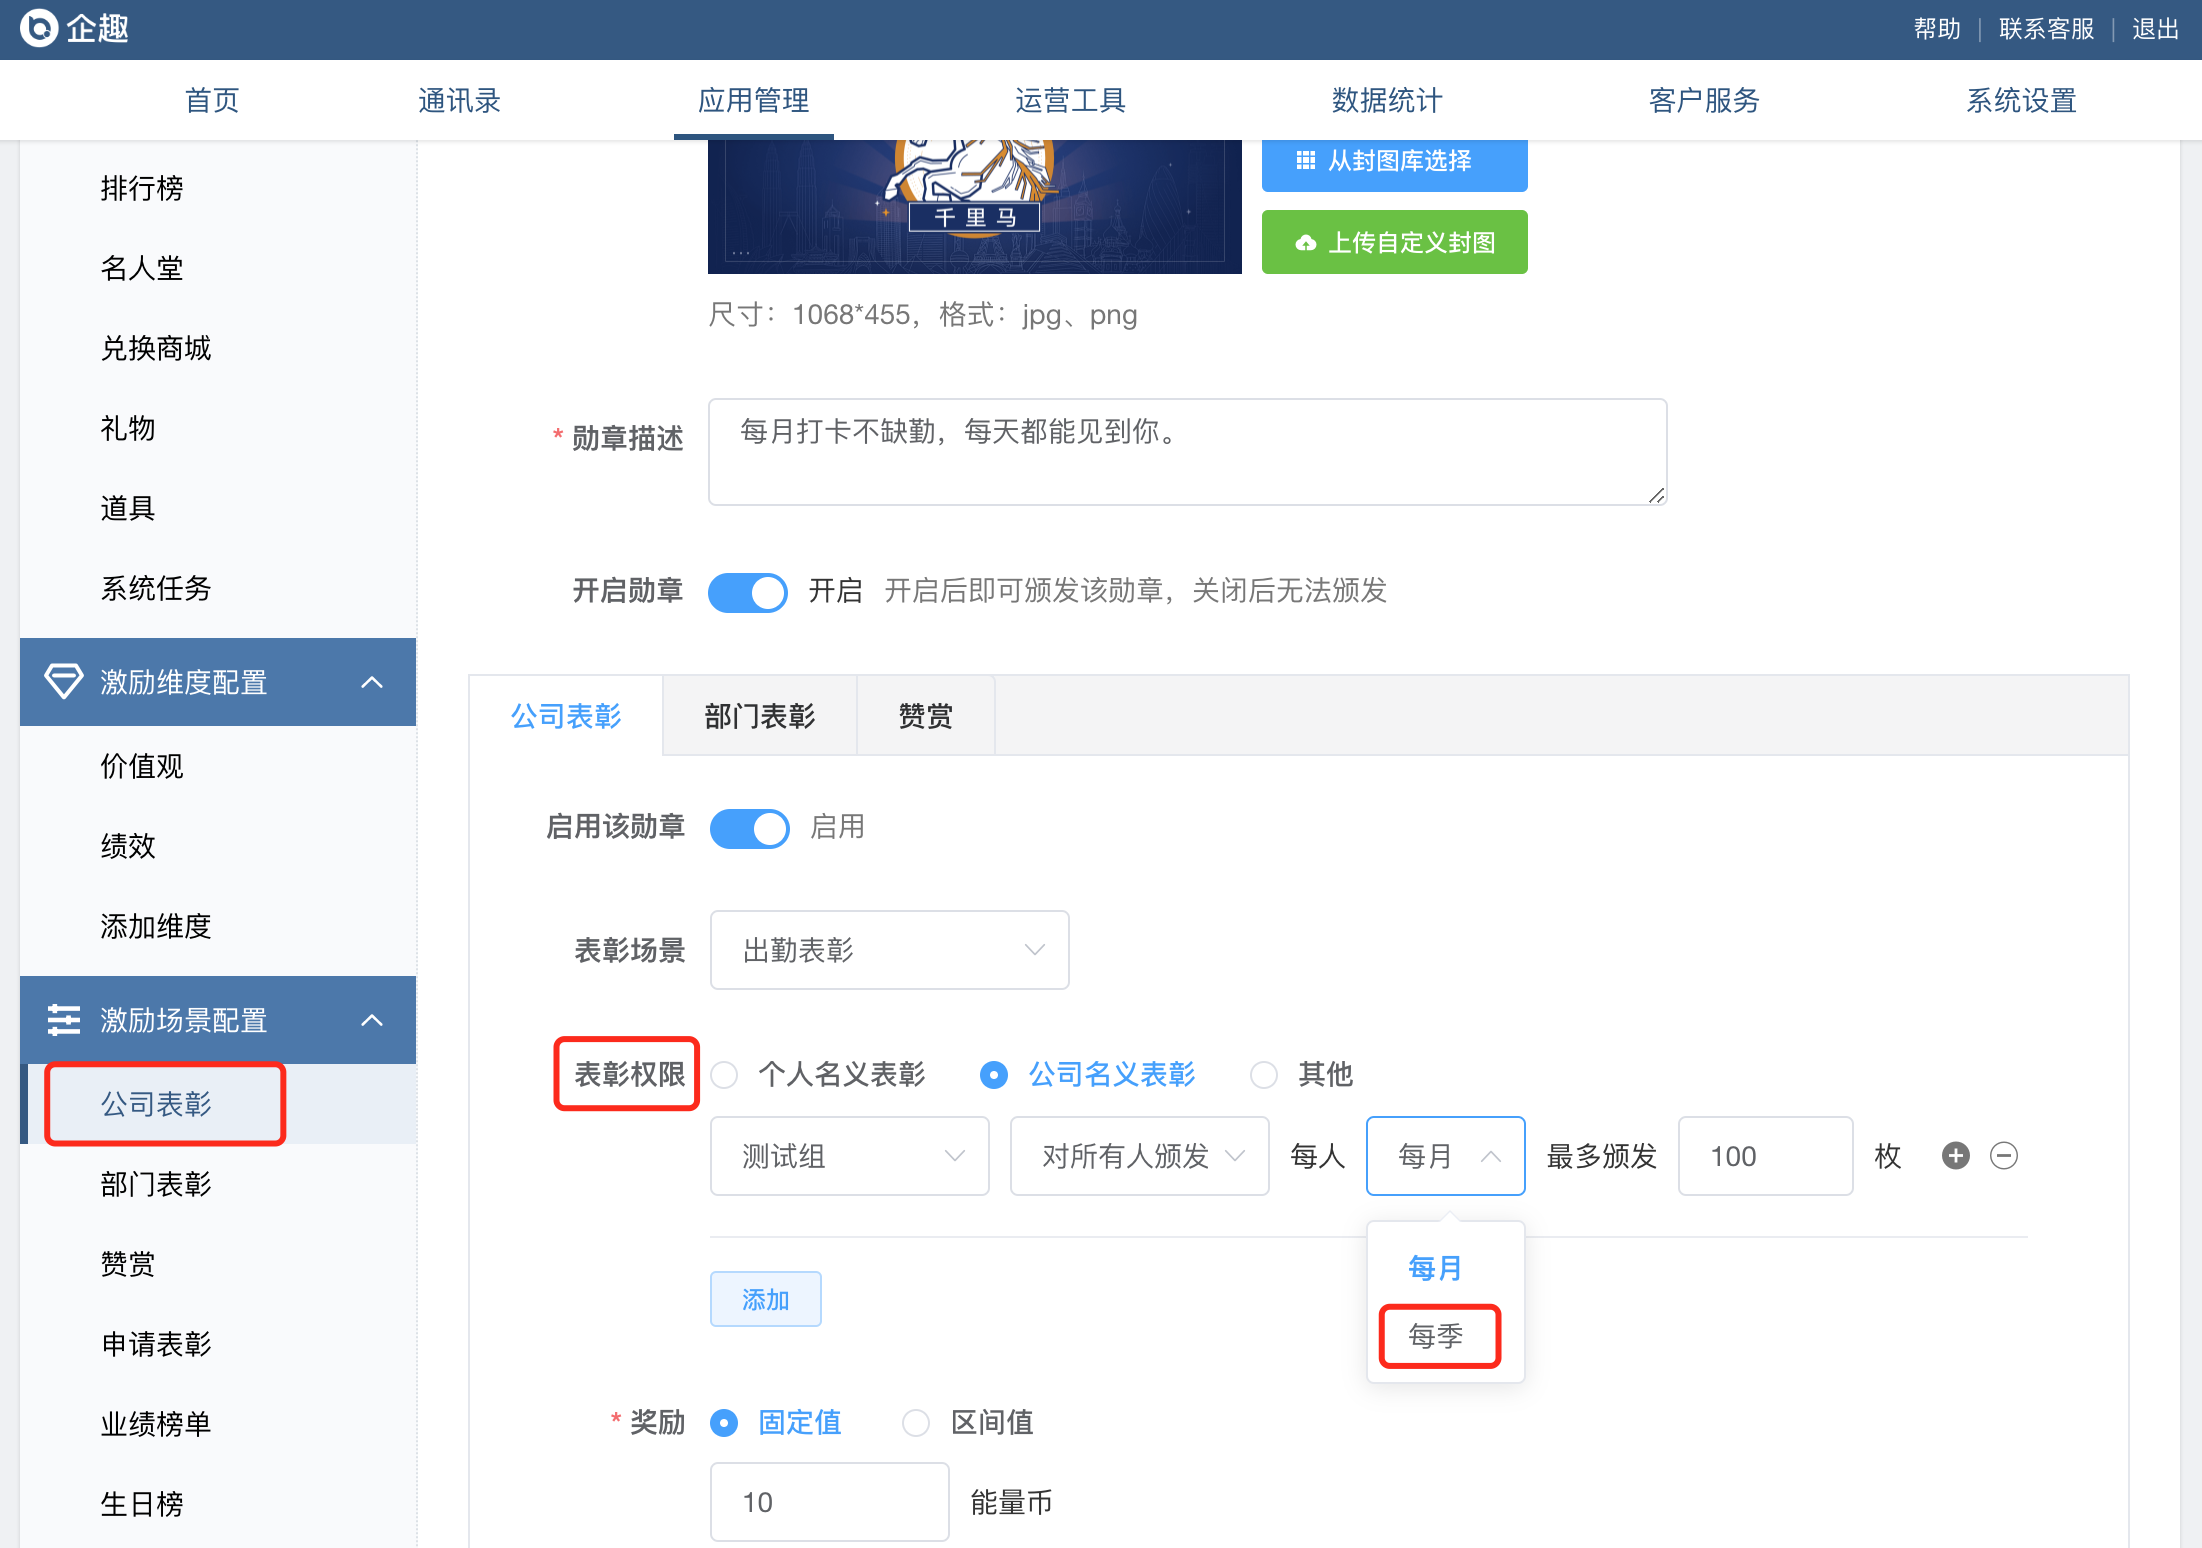Screen dimensions: 2202x1548
Task: Toggle the 开启勋章 switch off
Action: 748,592
